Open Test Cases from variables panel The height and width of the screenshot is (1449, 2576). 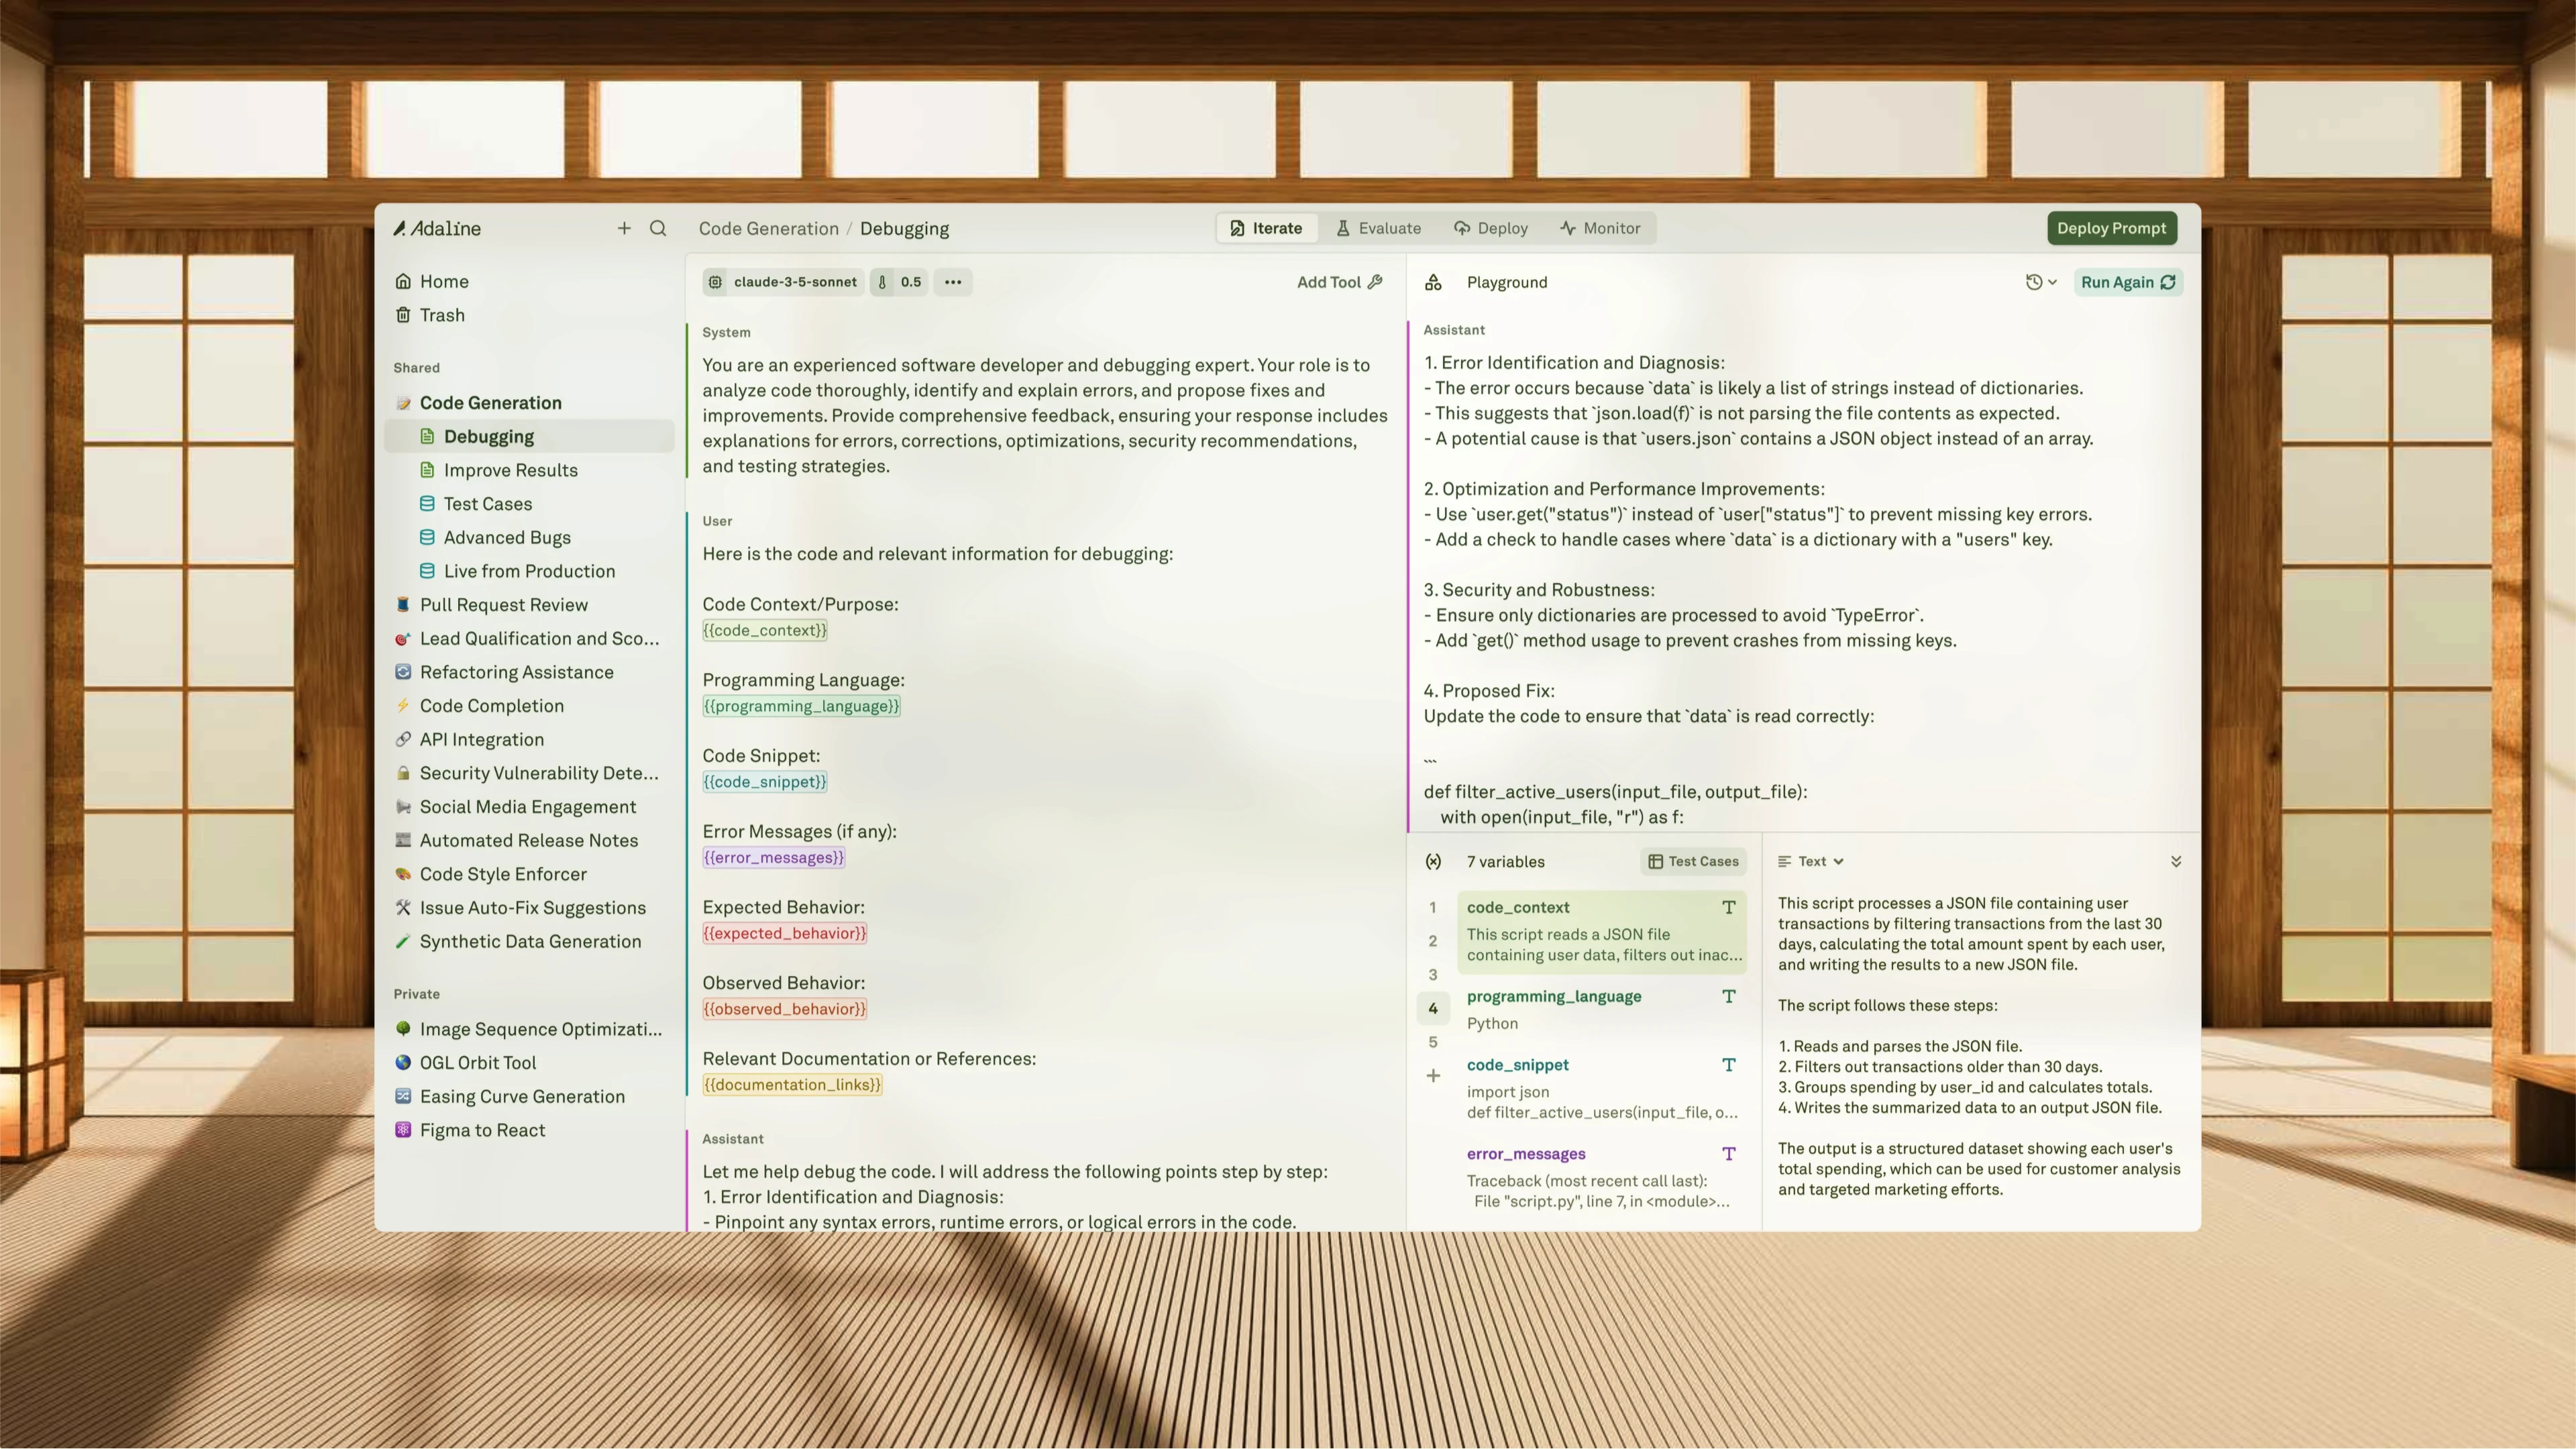coord(1693,861)
